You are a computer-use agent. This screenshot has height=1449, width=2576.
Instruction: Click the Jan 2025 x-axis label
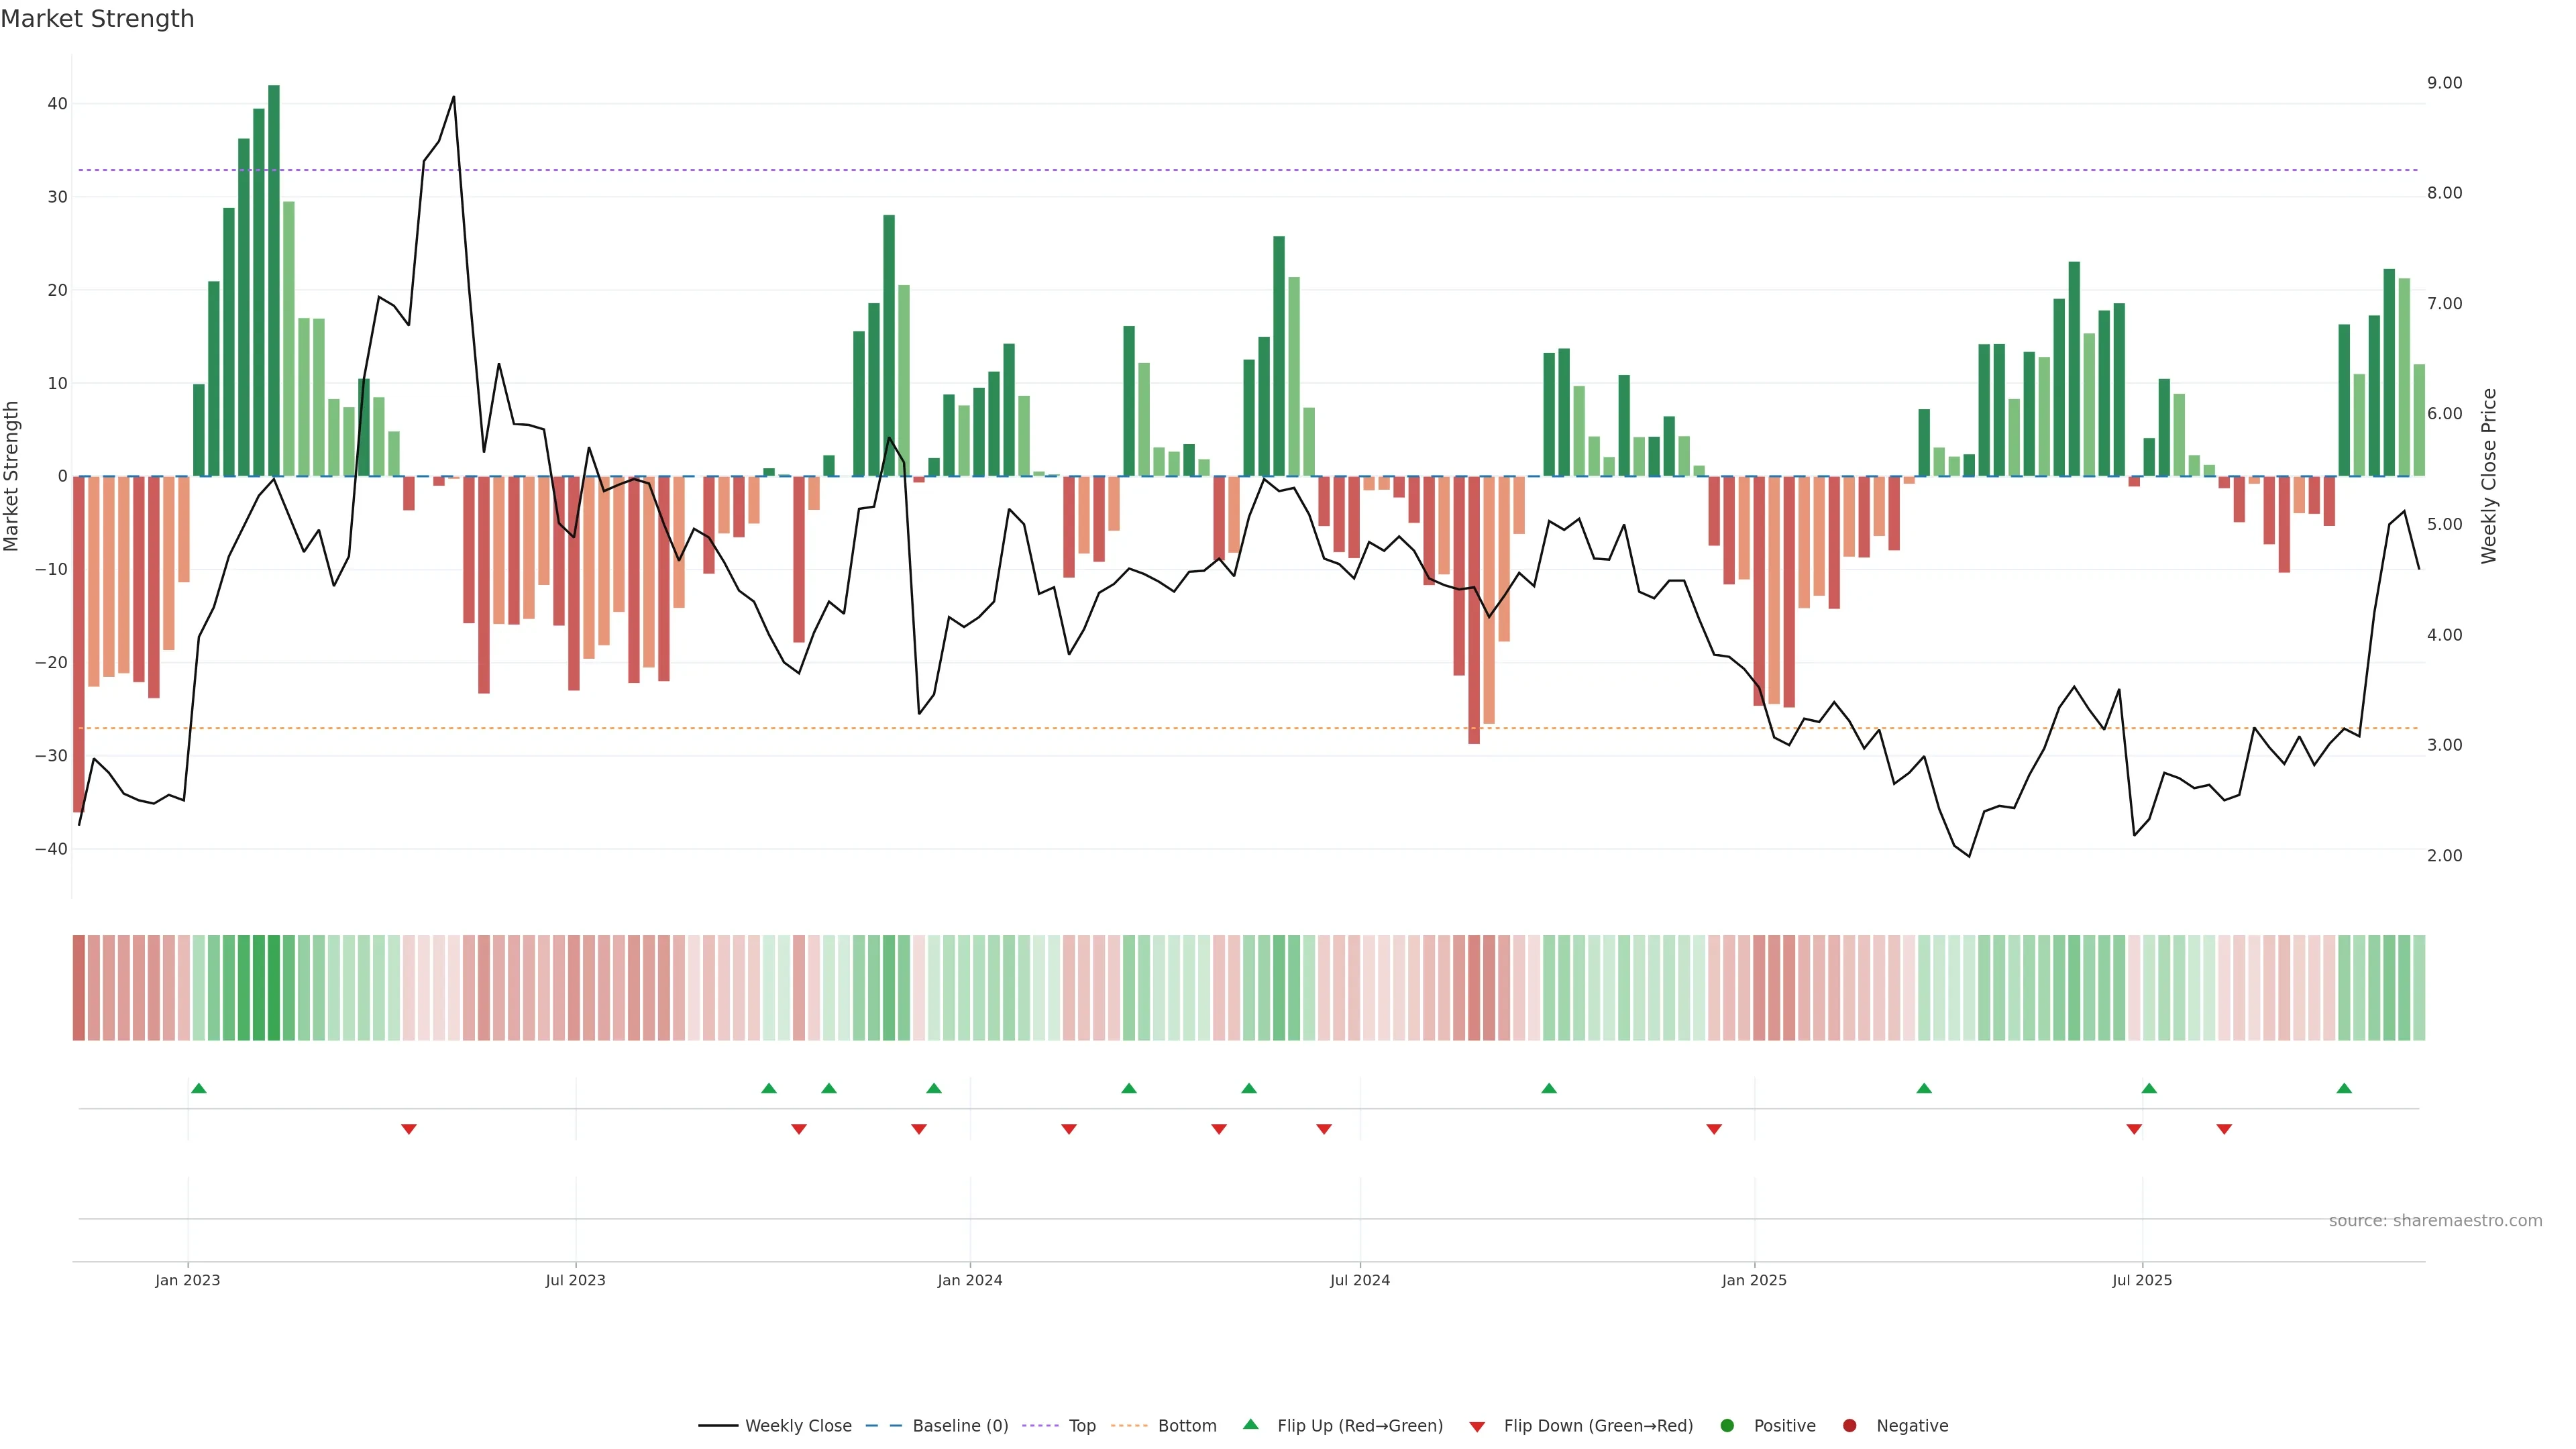coord(1754,1280)
